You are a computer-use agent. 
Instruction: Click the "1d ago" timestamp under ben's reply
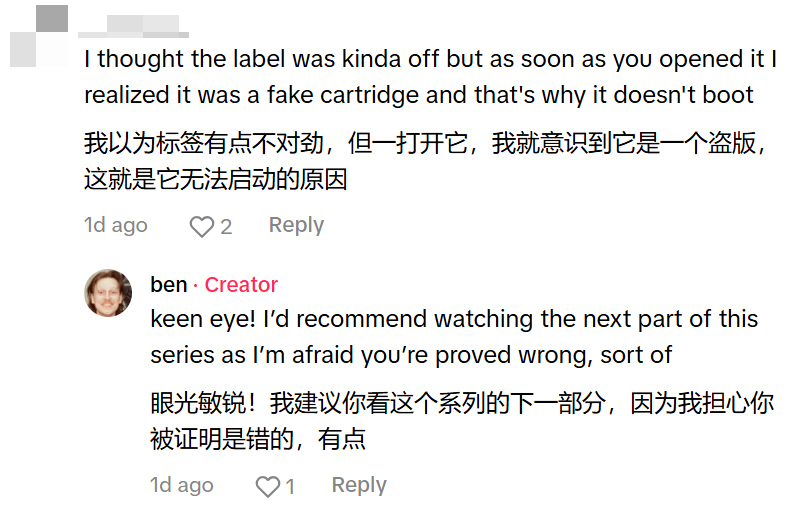181,485
